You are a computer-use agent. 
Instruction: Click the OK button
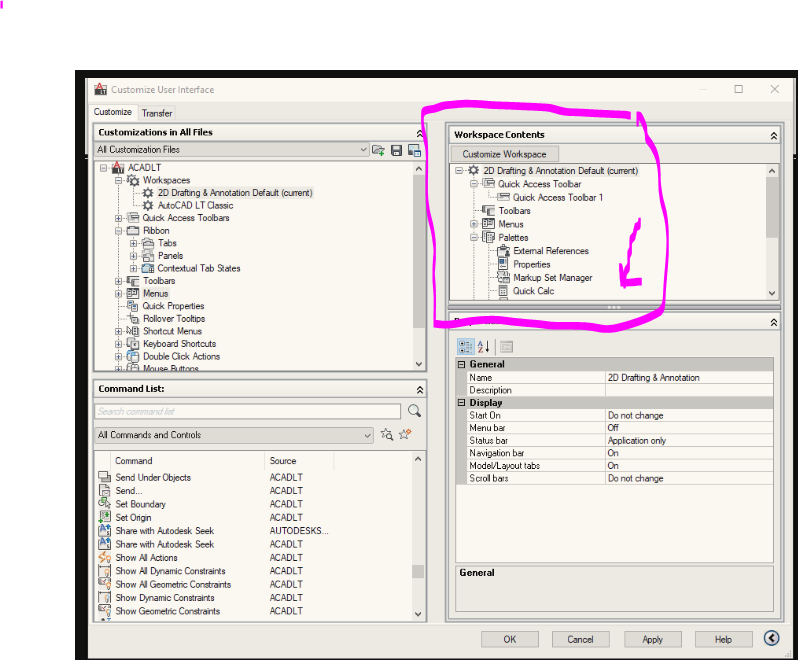509,639
